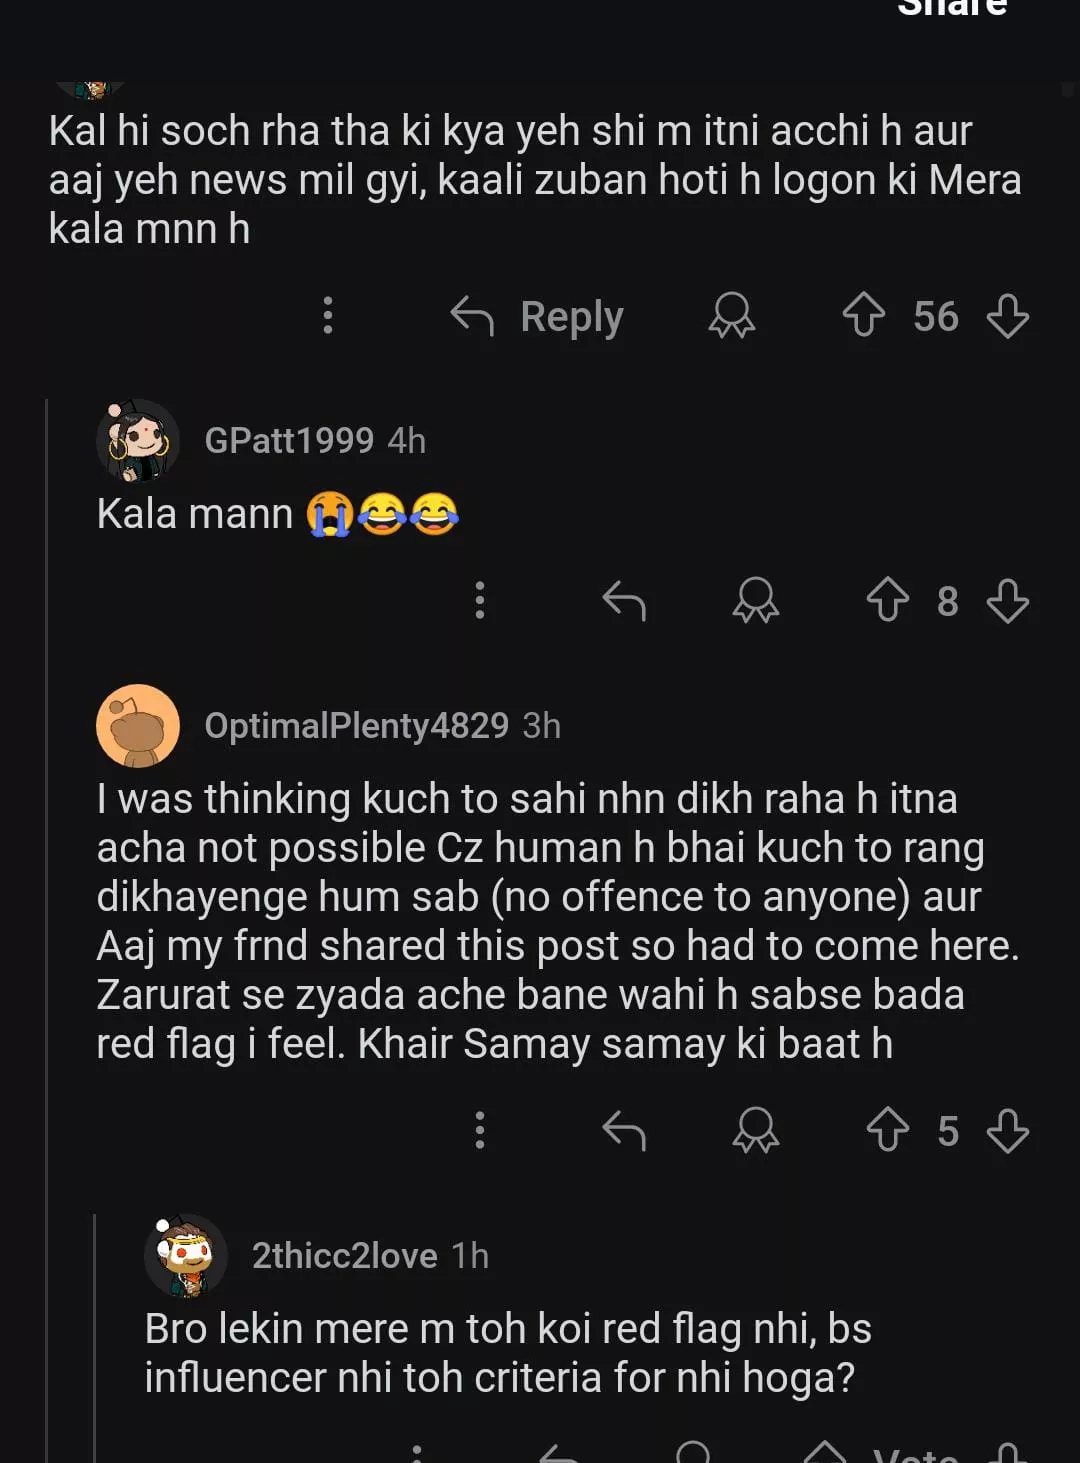
Task: Open more options for GPatt1999's comment
Action: 480,601
